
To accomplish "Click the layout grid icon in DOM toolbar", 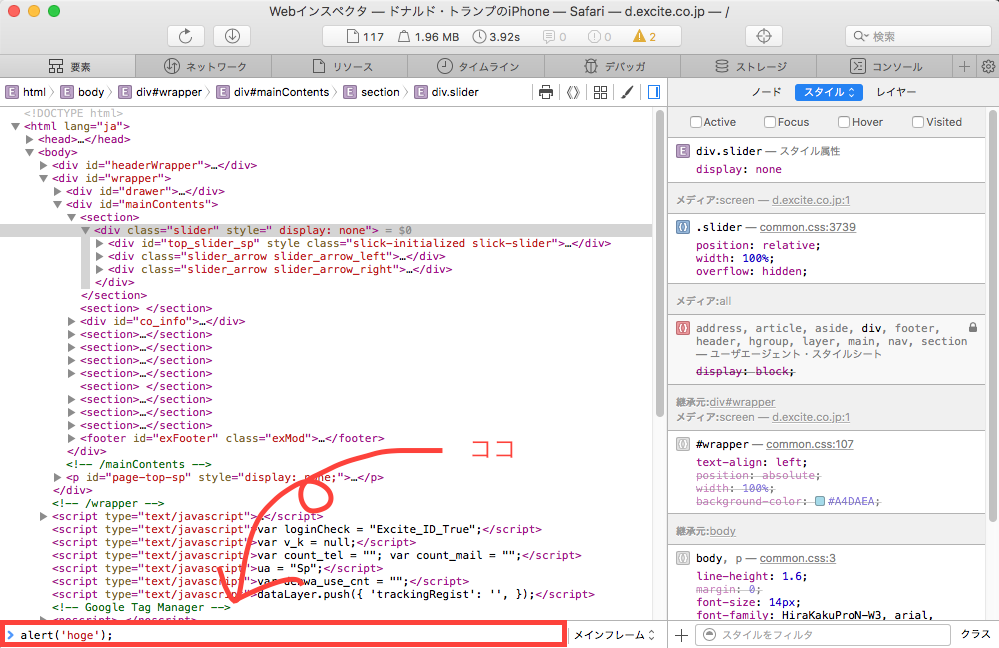I will 600,92.
